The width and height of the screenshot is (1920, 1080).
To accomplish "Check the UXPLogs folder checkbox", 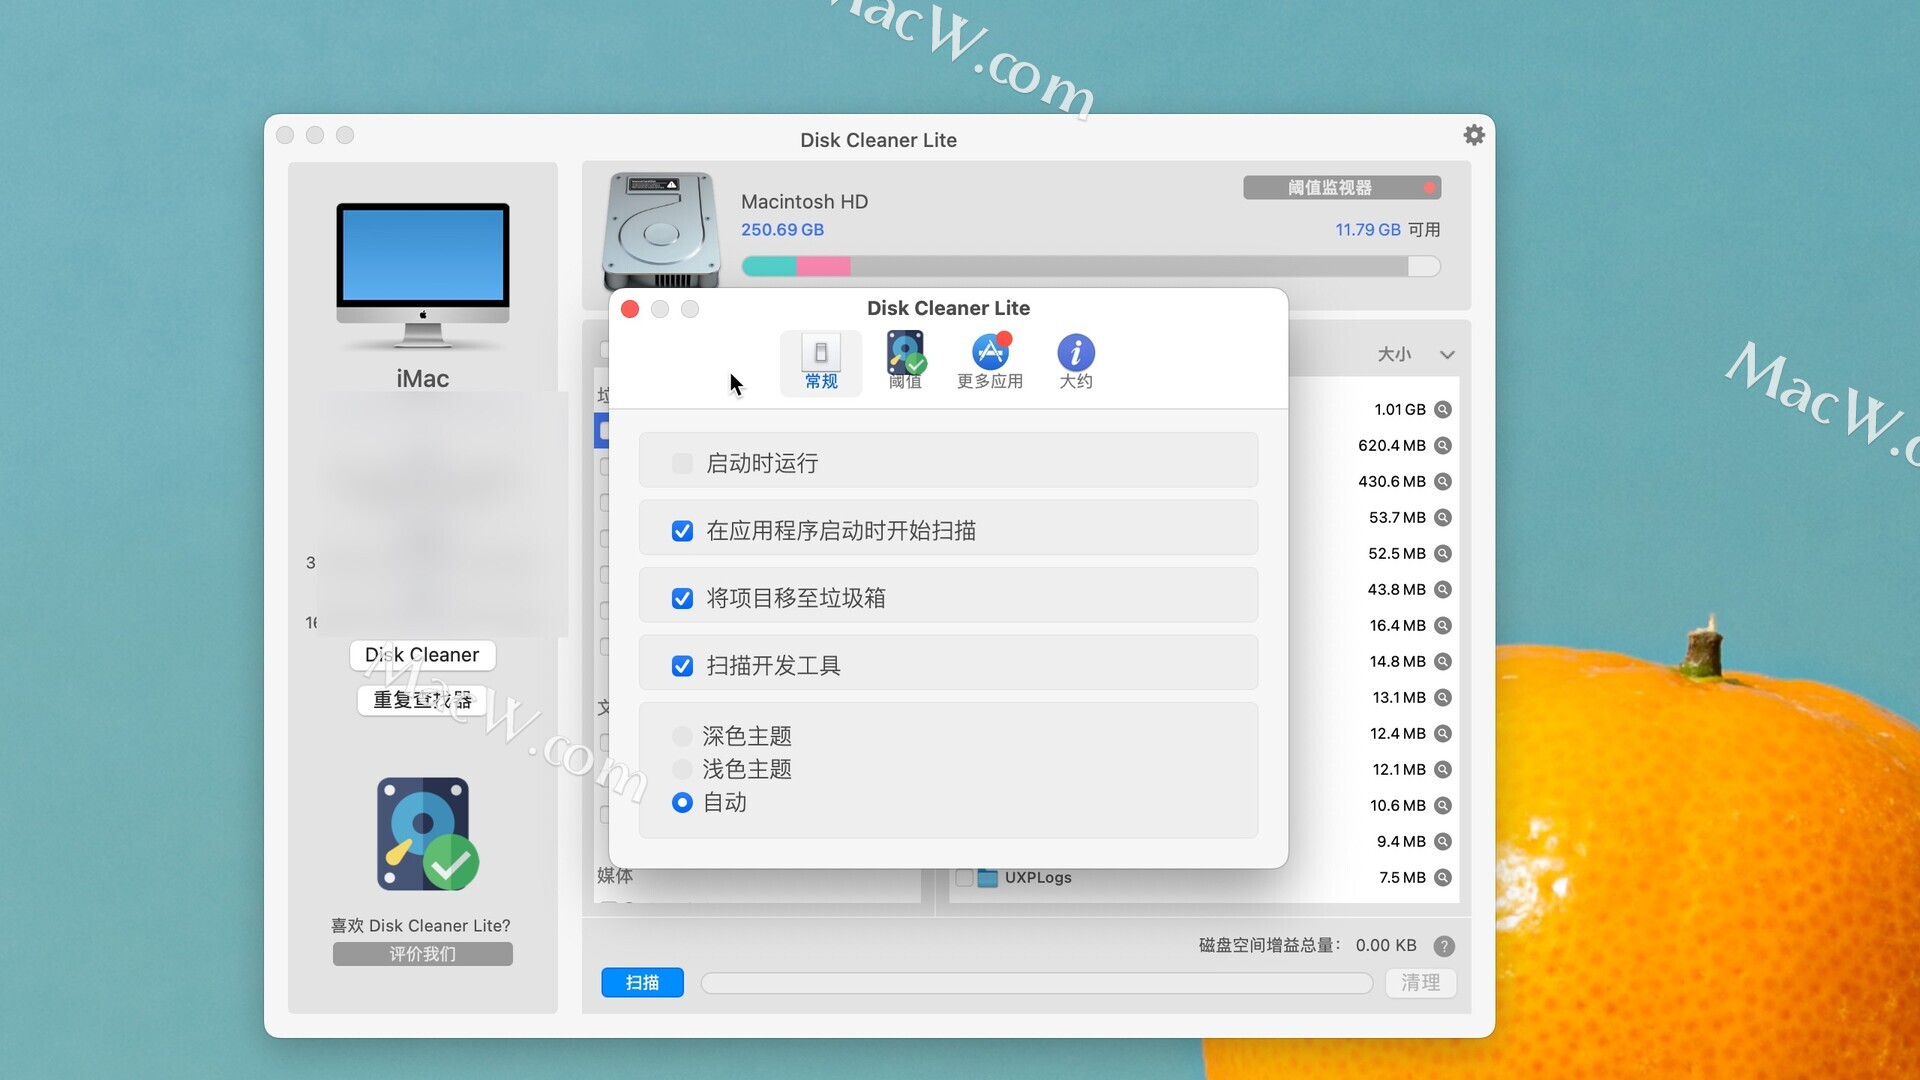I will 964,878.
